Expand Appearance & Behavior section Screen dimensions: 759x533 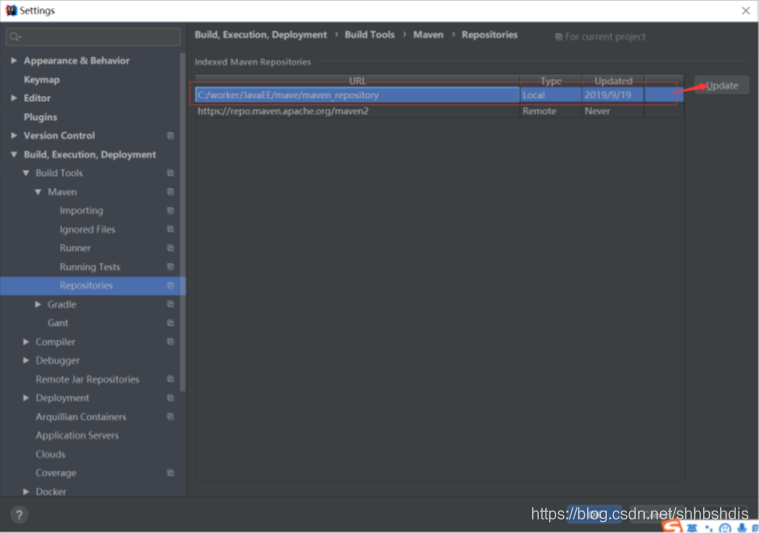pos(14,61)
